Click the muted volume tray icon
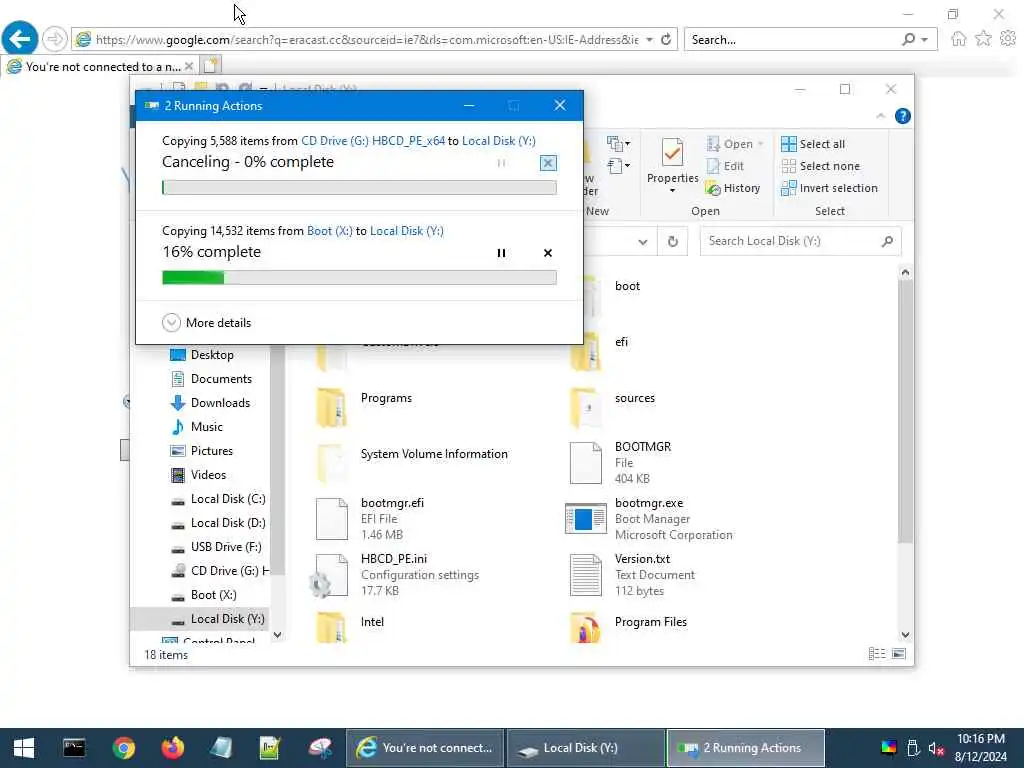 click(x=936, y=749)
